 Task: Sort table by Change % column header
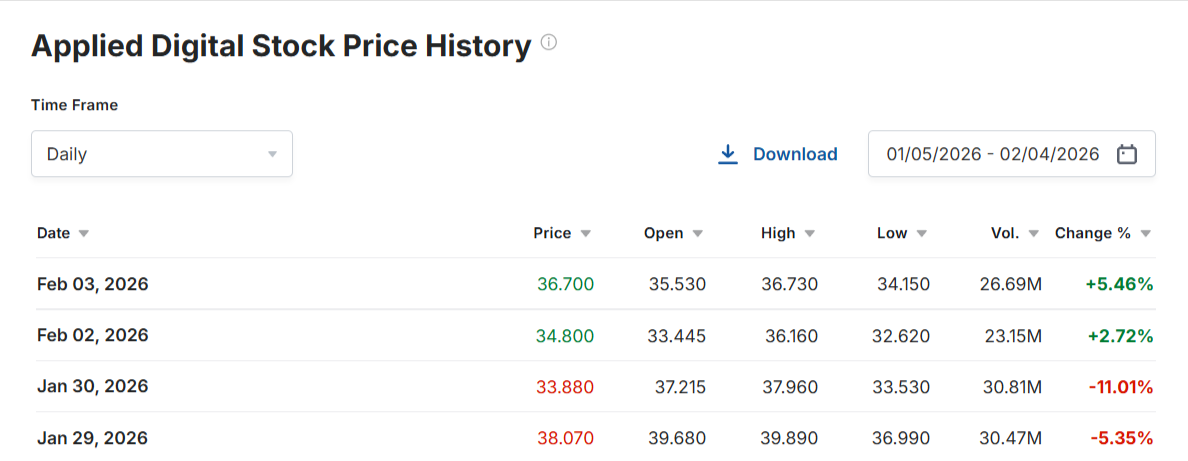click(x=1092, y=233)
